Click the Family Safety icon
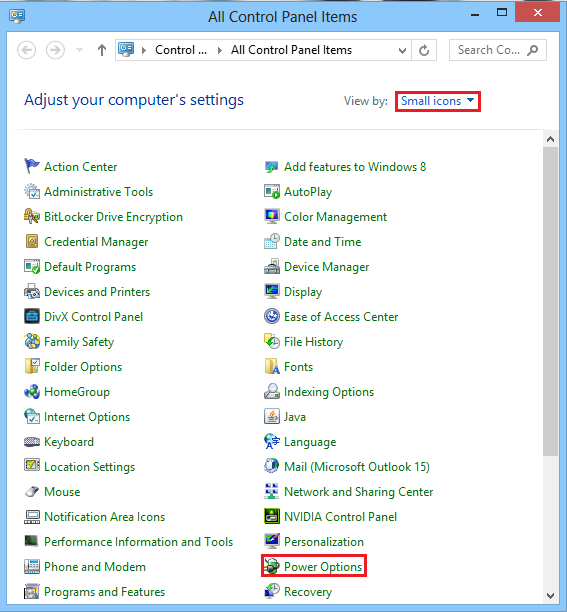 pos(32,341)
